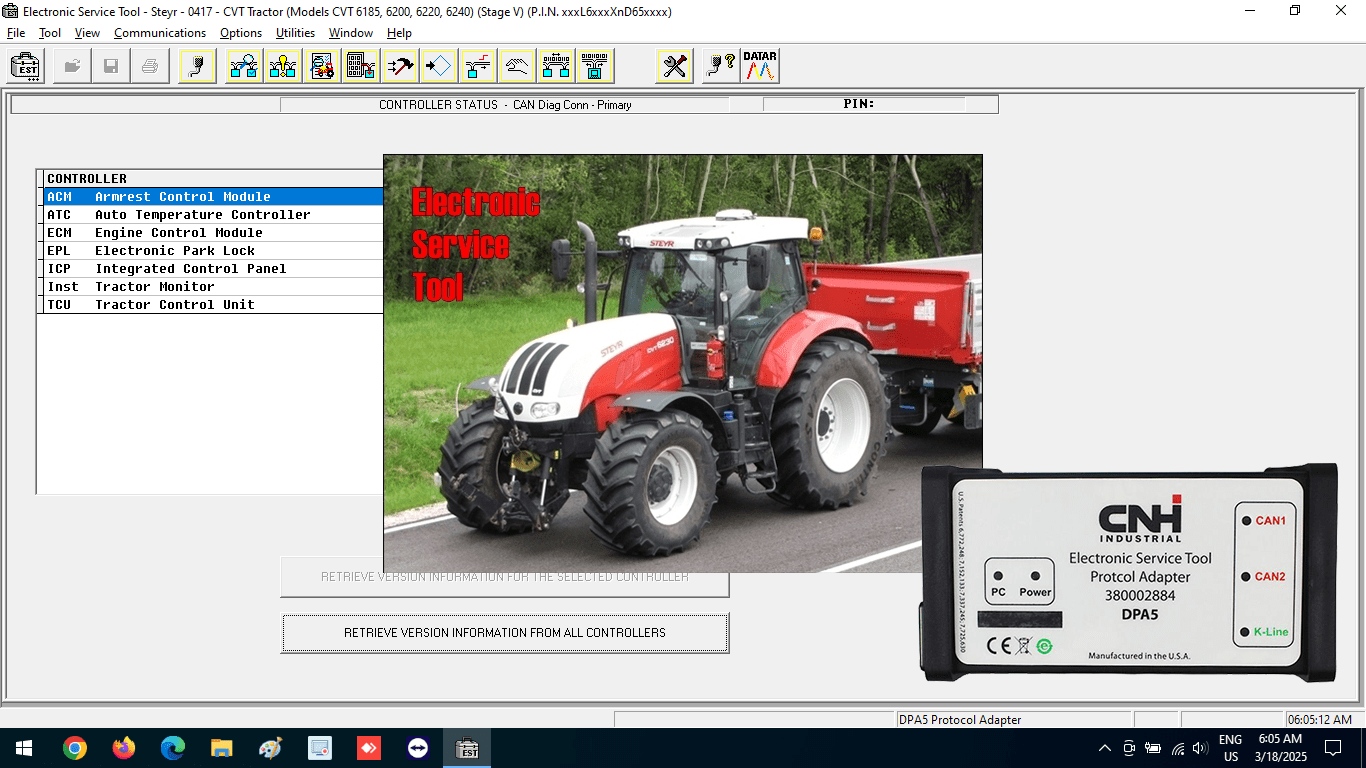This screenshot has width=1366, height=768.
Task: Click the Save floppy disk toolbar icon
Action: click(110, 67)
